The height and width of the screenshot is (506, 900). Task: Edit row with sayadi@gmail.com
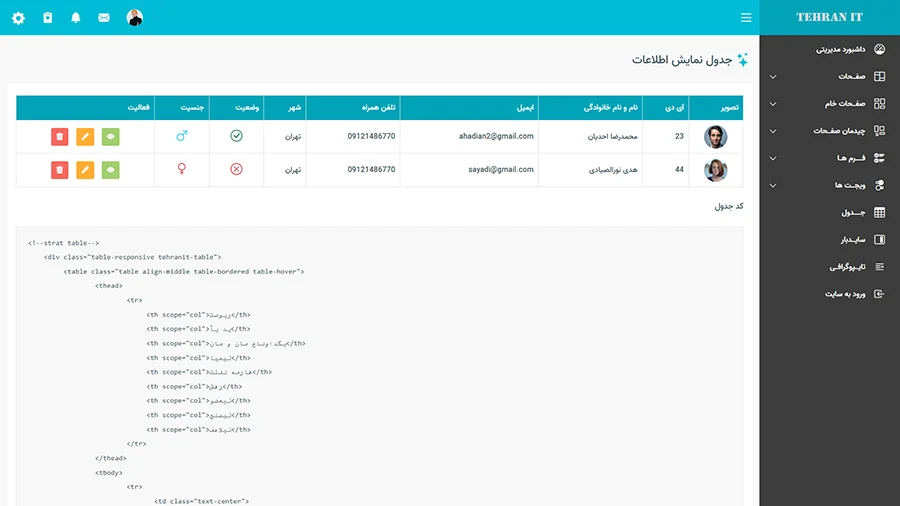click(x=85, y=170)
